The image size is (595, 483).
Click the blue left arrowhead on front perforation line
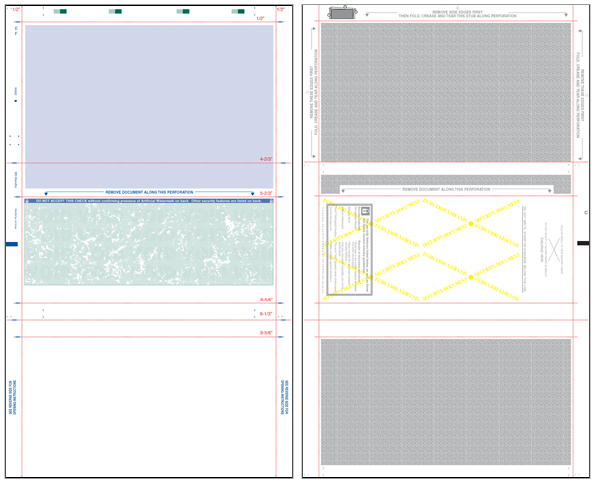tap(46, 194)
